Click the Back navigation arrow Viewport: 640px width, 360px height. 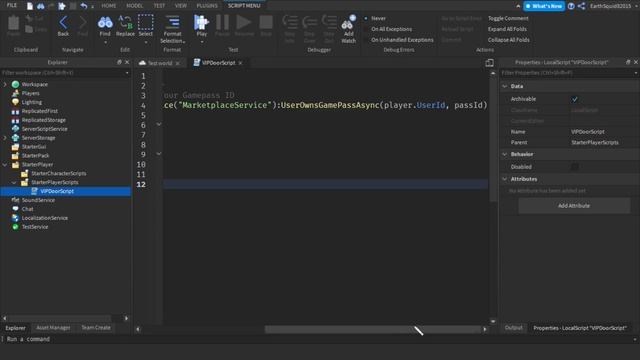(63, 22)
